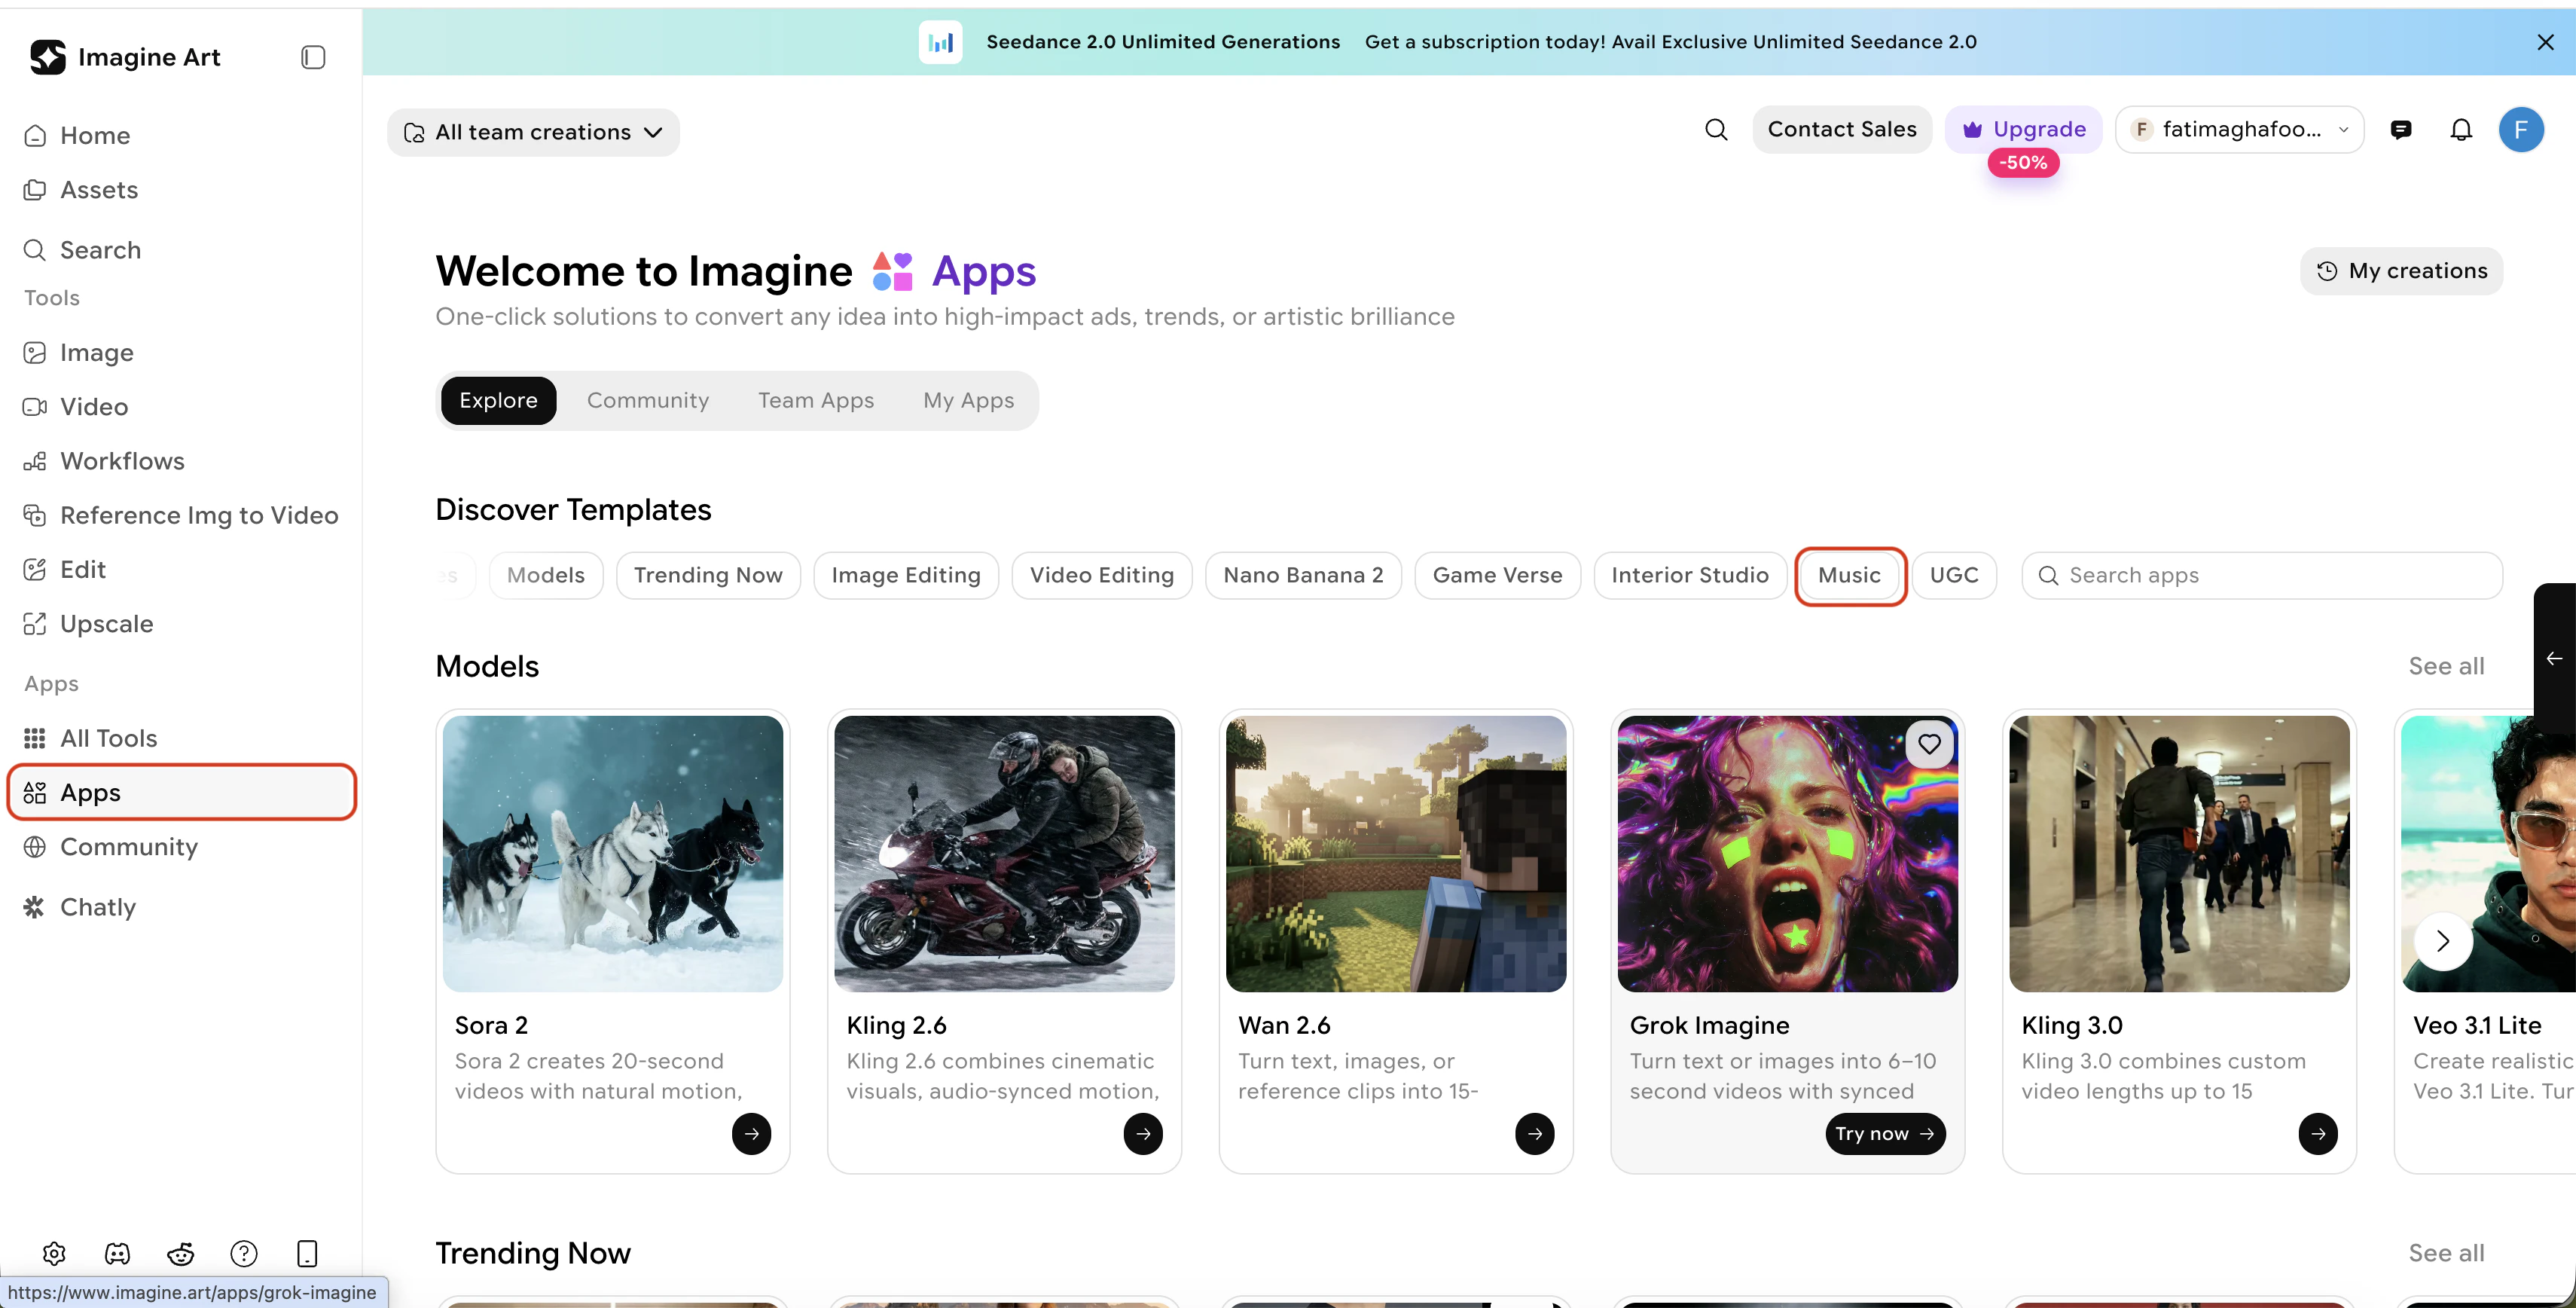Click Contact Sales button
The width and height of the screenshot is (2576, 1308).
[1842, 129]
